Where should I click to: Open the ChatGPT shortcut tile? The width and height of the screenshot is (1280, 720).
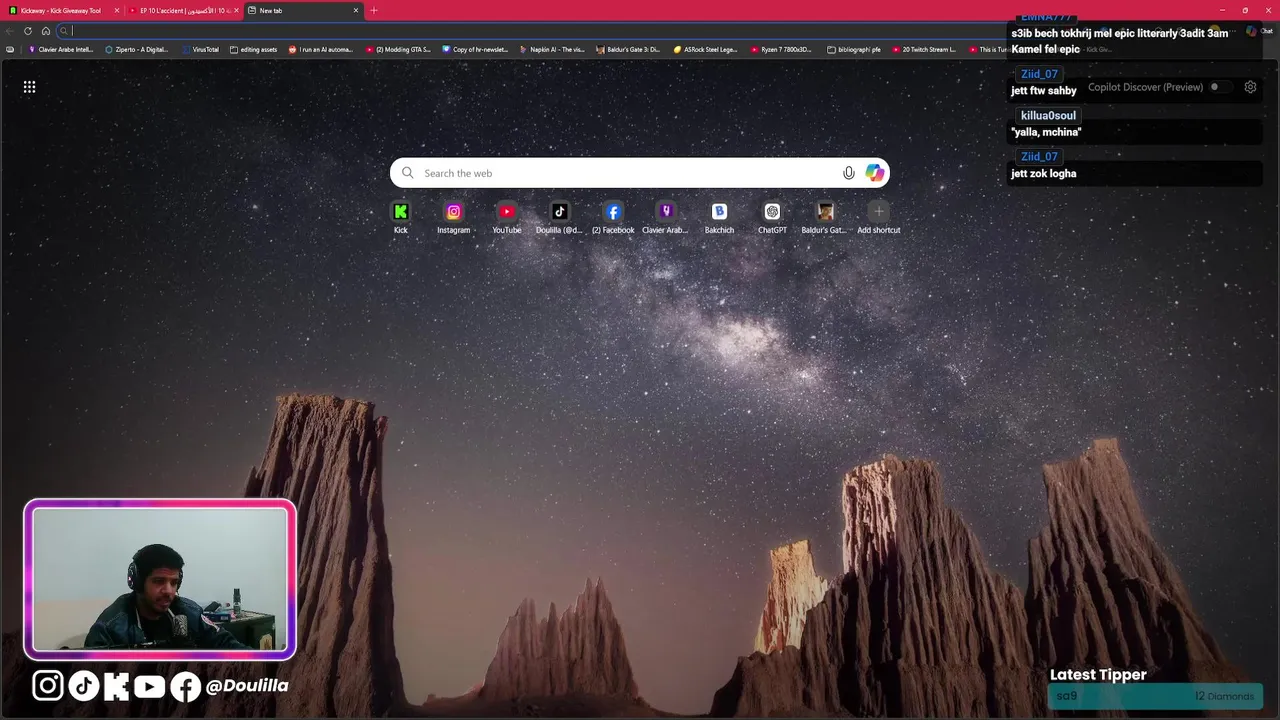772,217
